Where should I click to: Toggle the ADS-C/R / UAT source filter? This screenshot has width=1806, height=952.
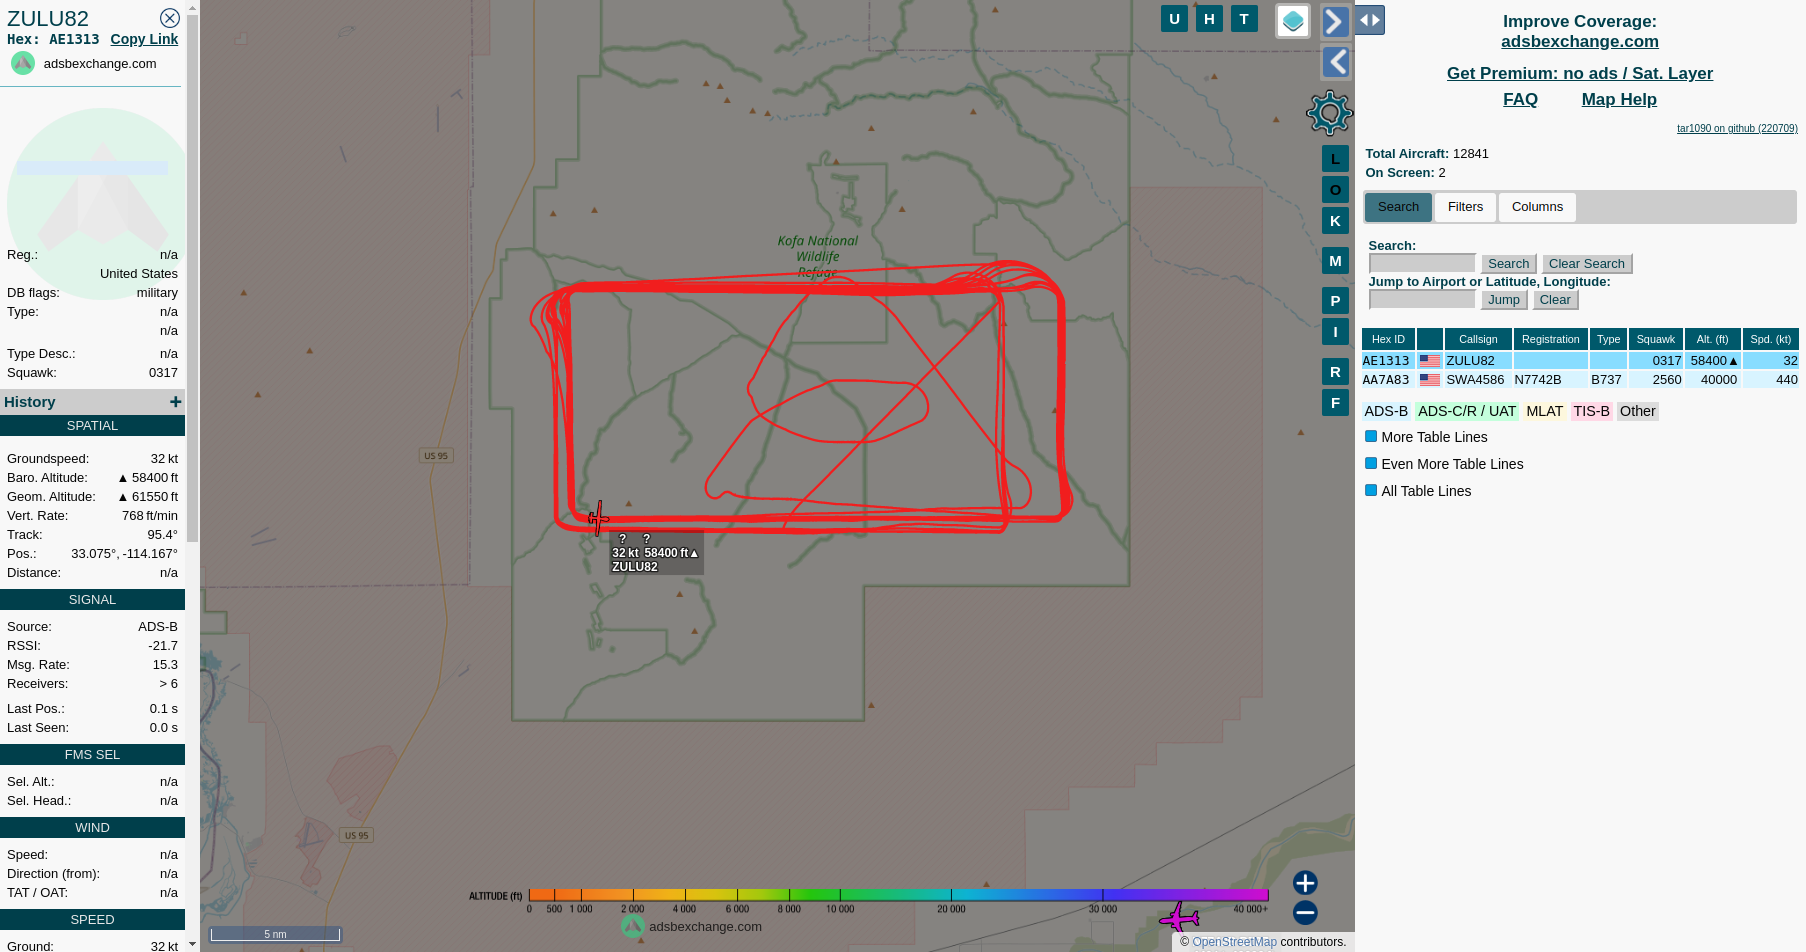click(x=1466, y=411)
